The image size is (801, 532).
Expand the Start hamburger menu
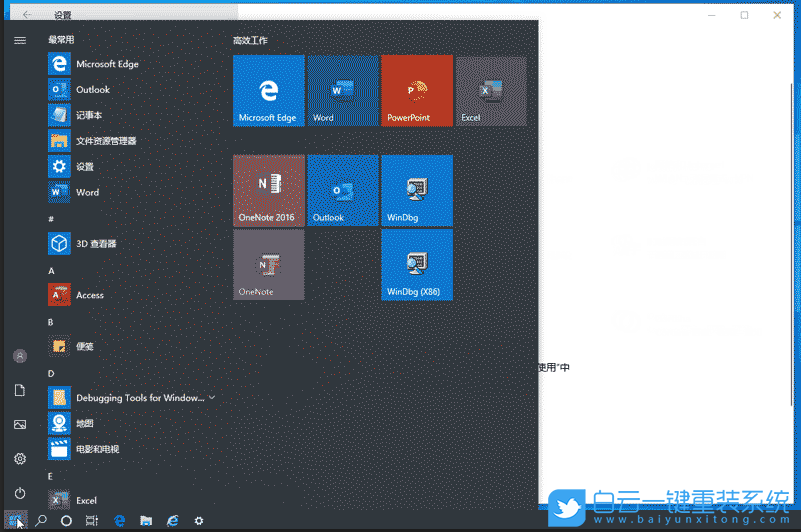point(20,40)
